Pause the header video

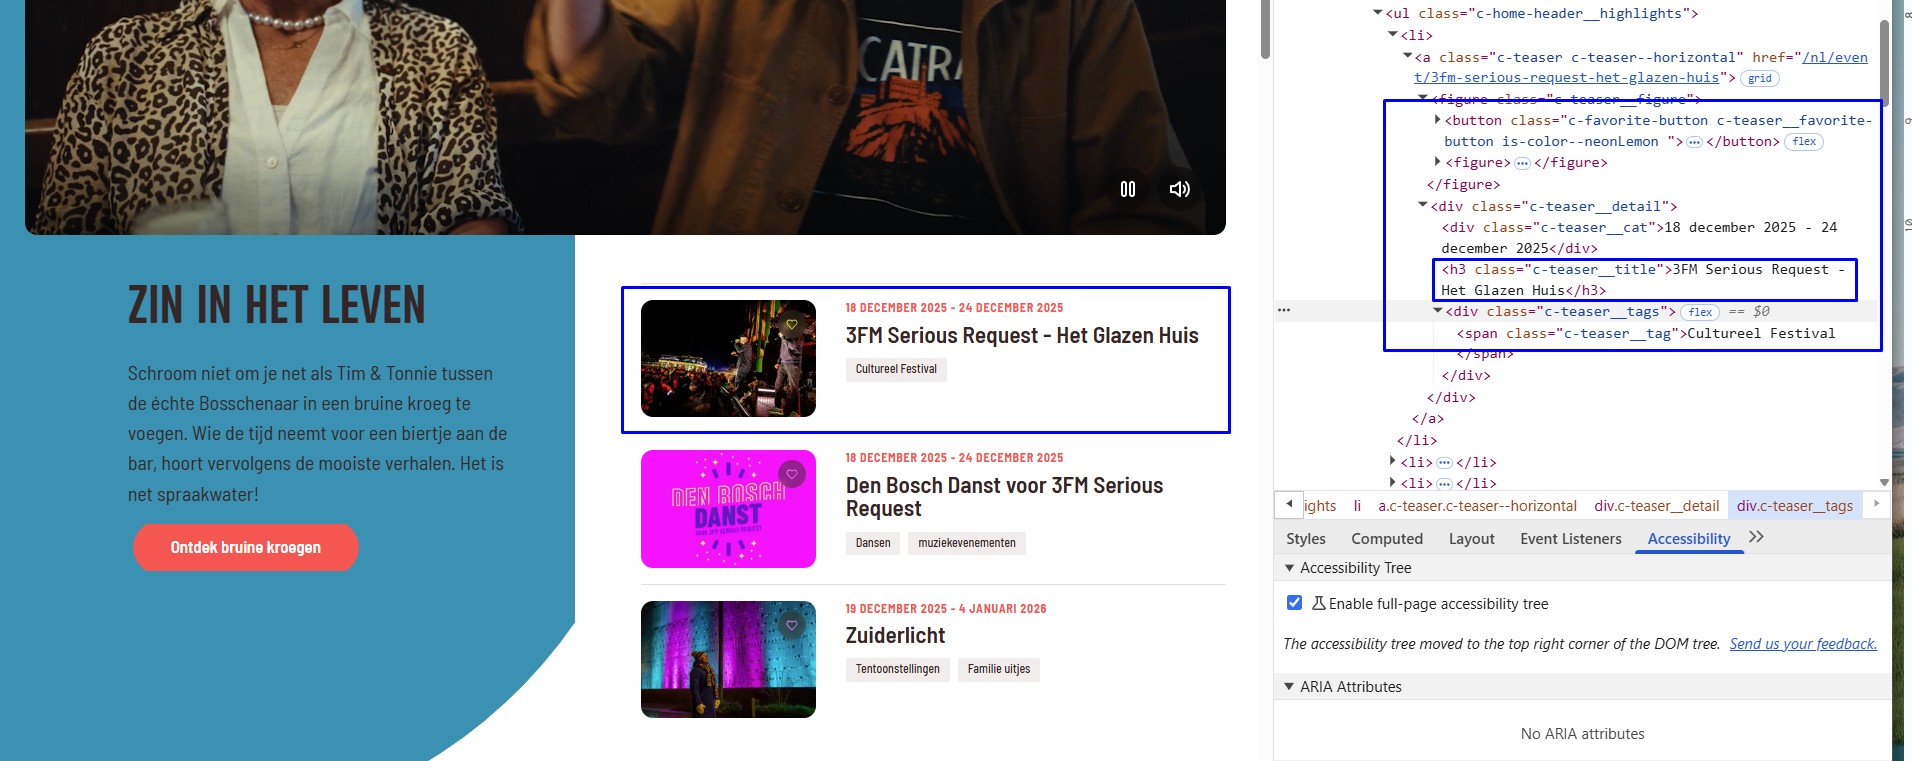click(1127, 189)
